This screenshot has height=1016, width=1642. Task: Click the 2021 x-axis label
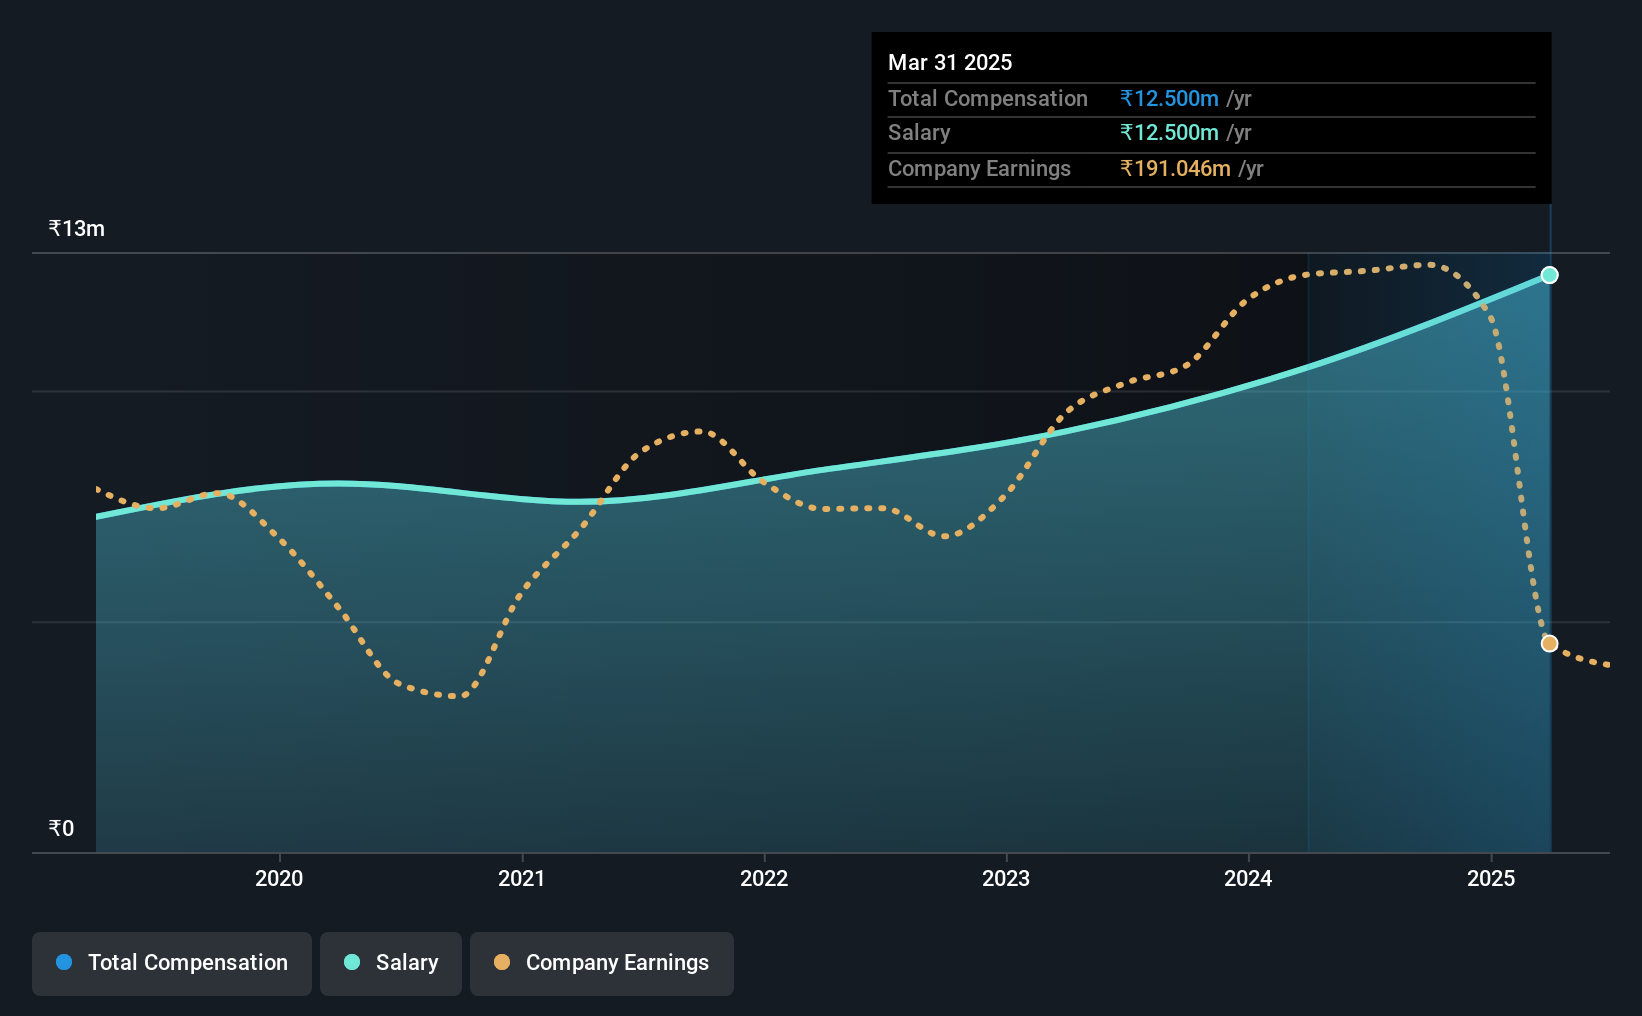522,878
